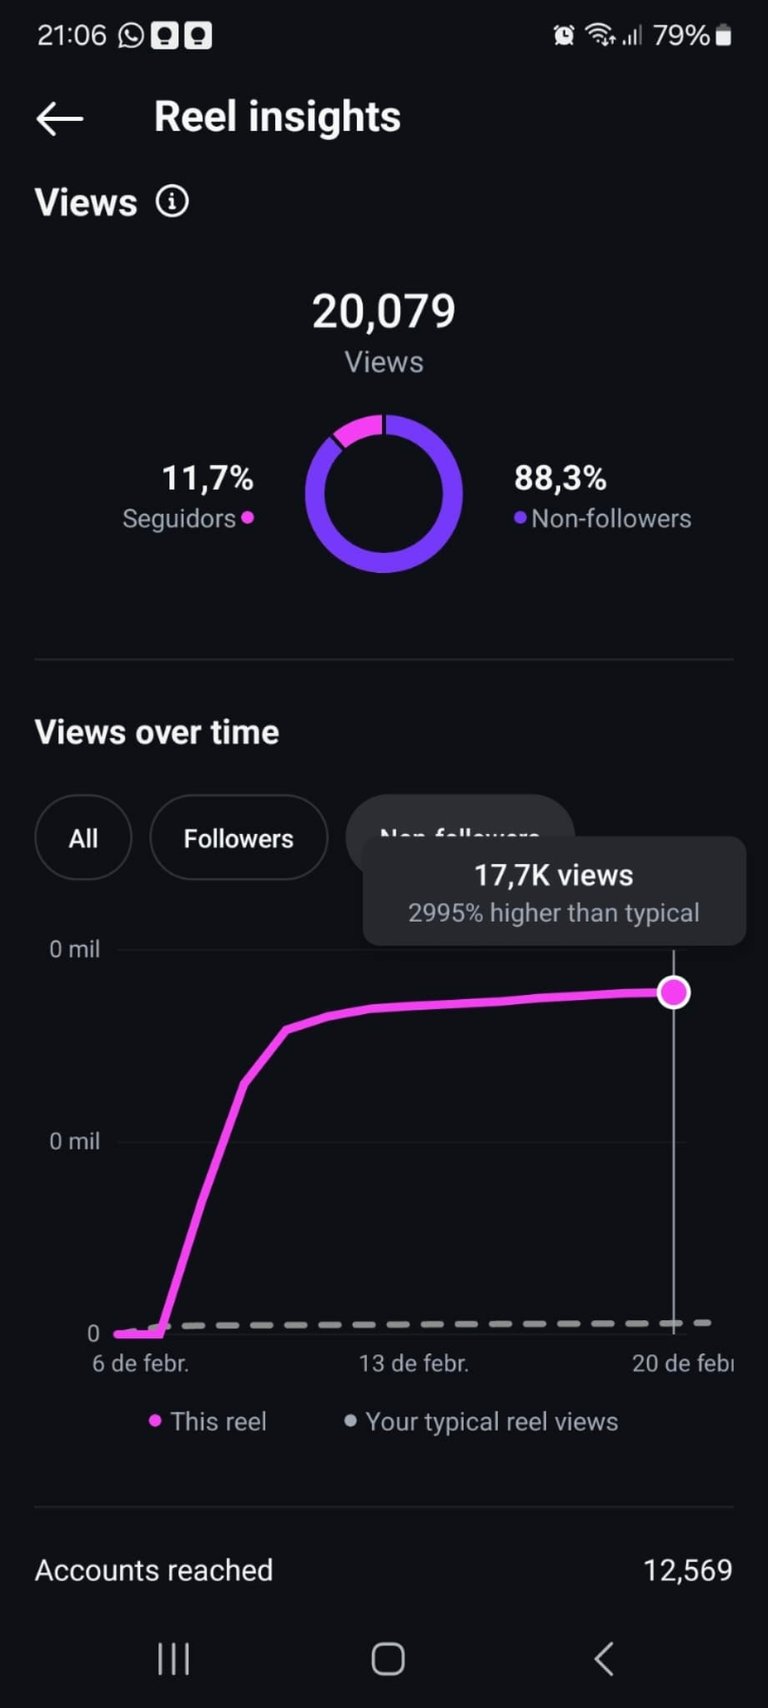
Task: Tap the 17,7K views tooltip
Action: [x=554, y=891]
